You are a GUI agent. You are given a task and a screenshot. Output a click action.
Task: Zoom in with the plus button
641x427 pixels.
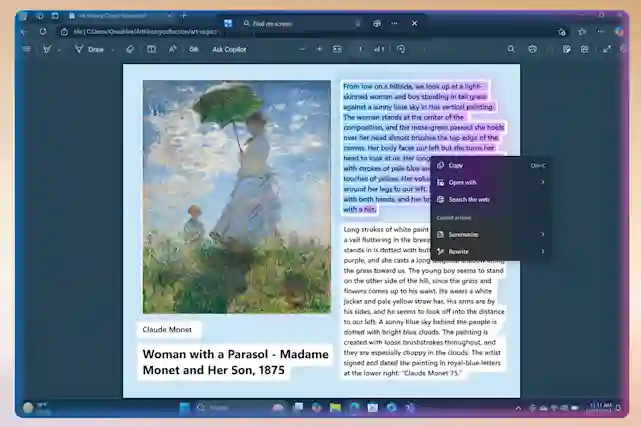coord(319,49)
